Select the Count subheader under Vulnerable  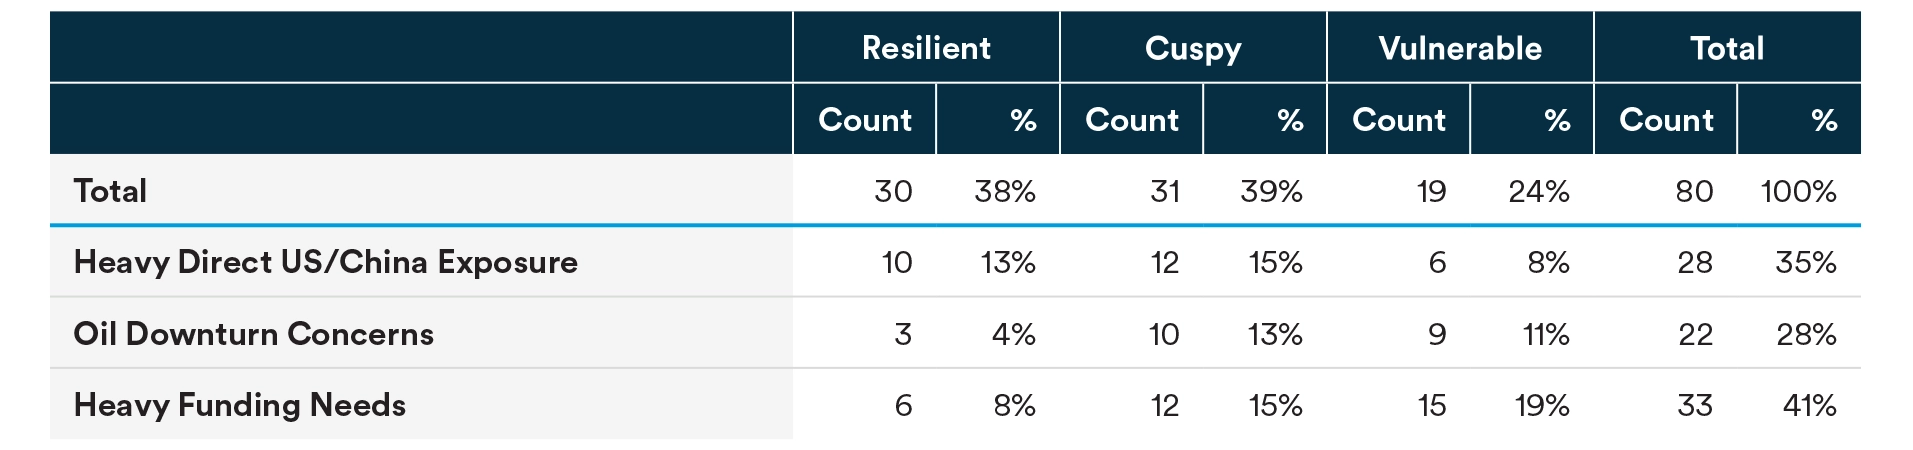[1399, 120]
